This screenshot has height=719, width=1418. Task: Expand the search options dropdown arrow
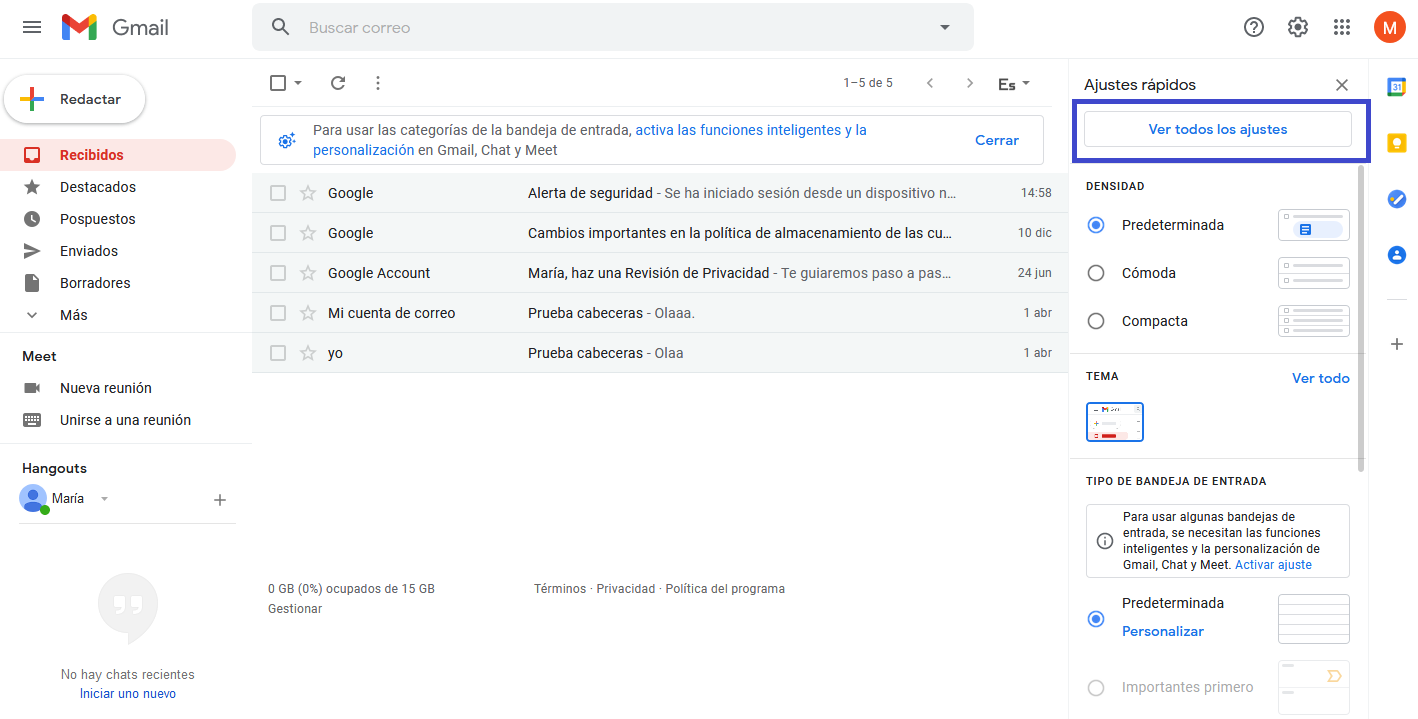[x=945, y=28]
